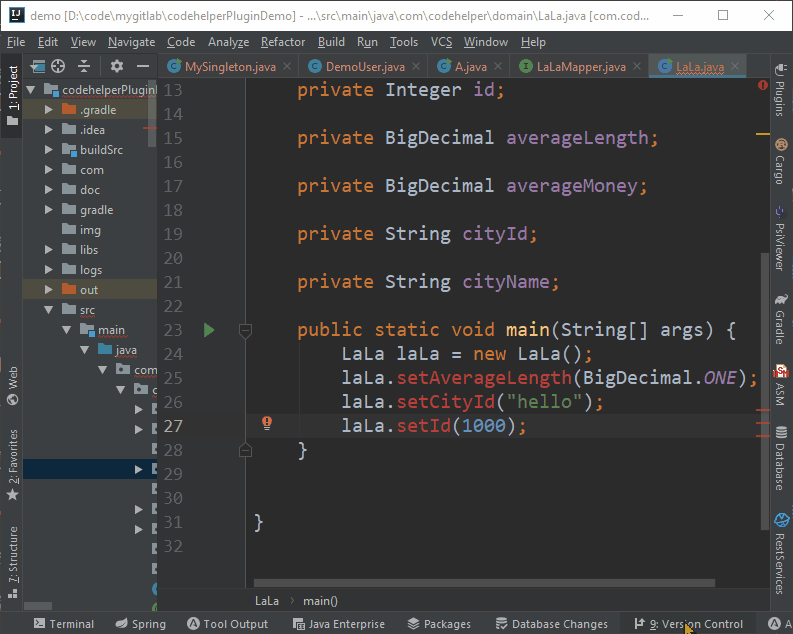The height and width of the screenshot is (634, 793).
Task: Click the "hello" string literal
Action: 545,402
